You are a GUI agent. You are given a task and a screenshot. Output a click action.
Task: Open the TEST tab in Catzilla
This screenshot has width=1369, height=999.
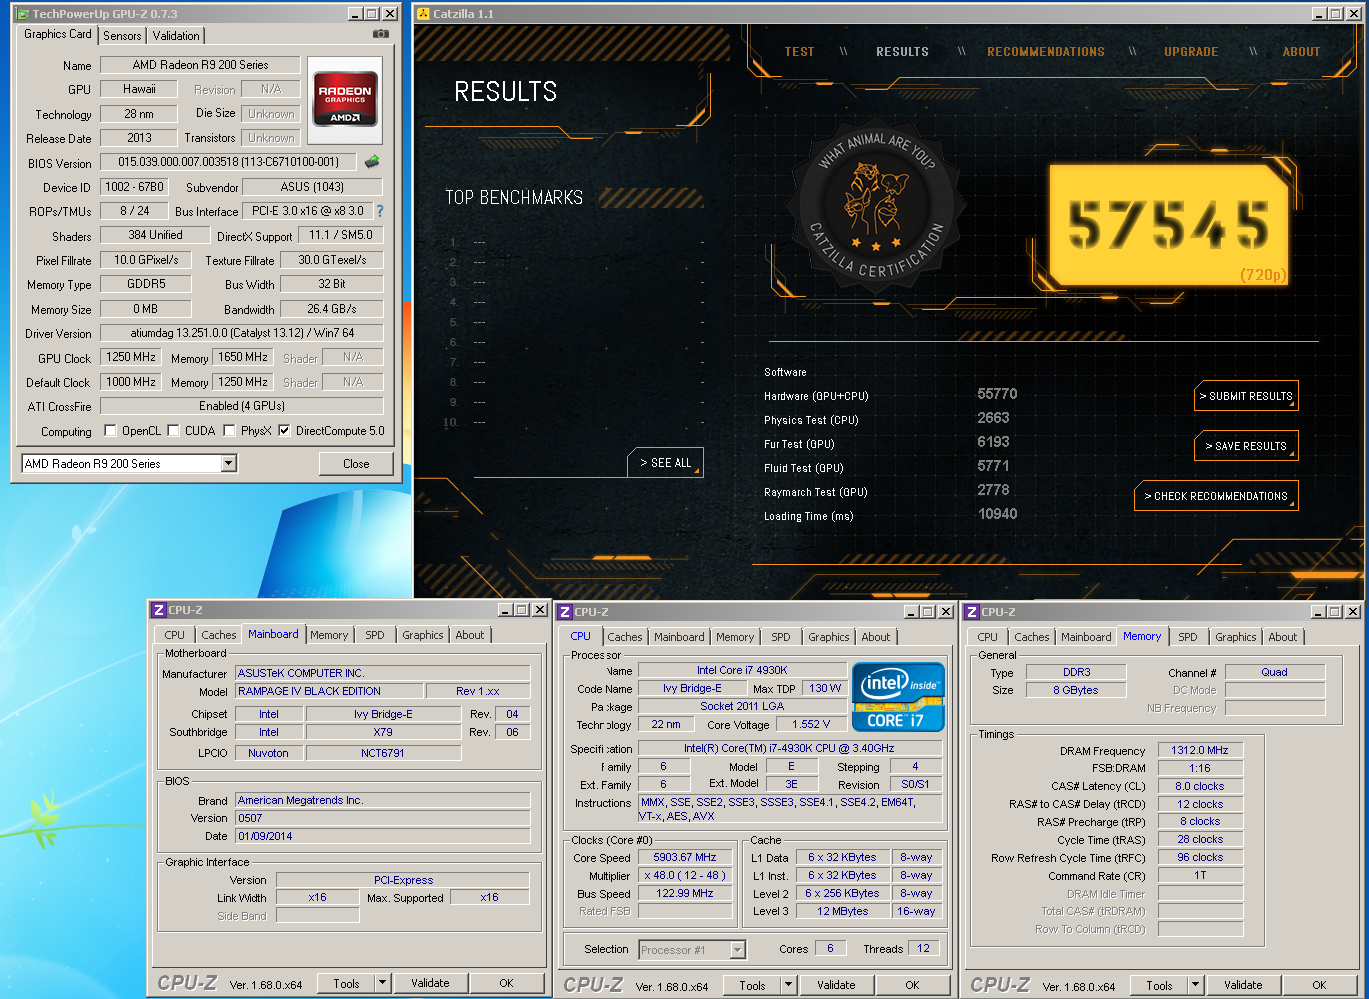(799, 52)
